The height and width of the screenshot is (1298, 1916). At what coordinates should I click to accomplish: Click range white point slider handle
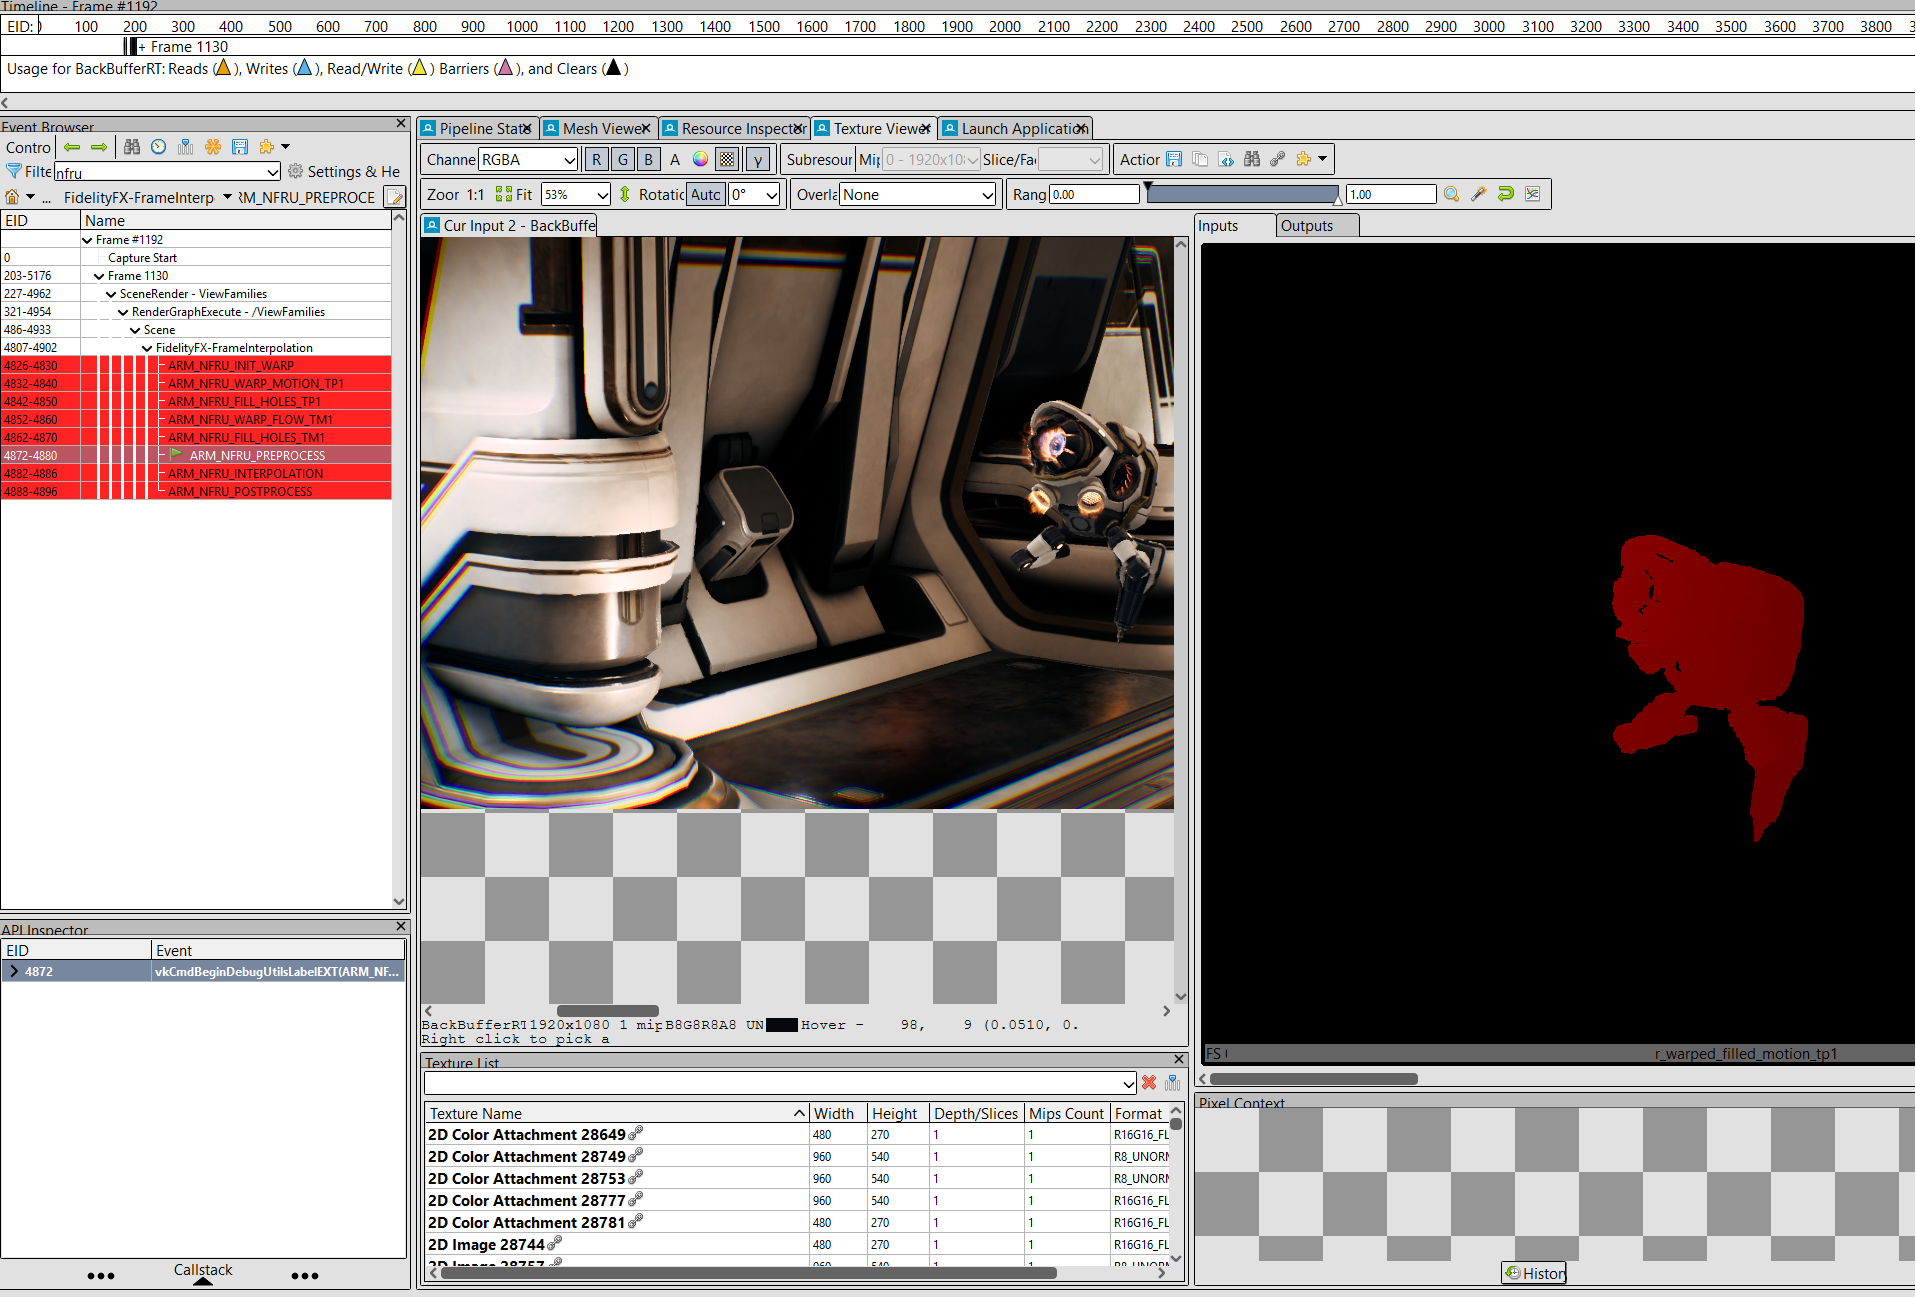[1338, 199]
